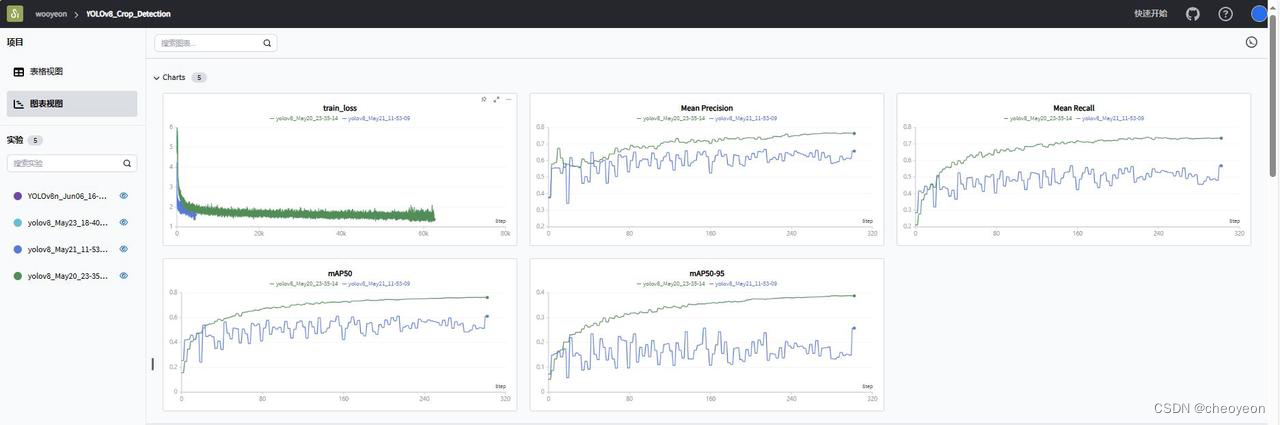This screenshot has height=425, width=1280.
Task: Open the help question mark icon
Action: click(x=1225, y=14)
